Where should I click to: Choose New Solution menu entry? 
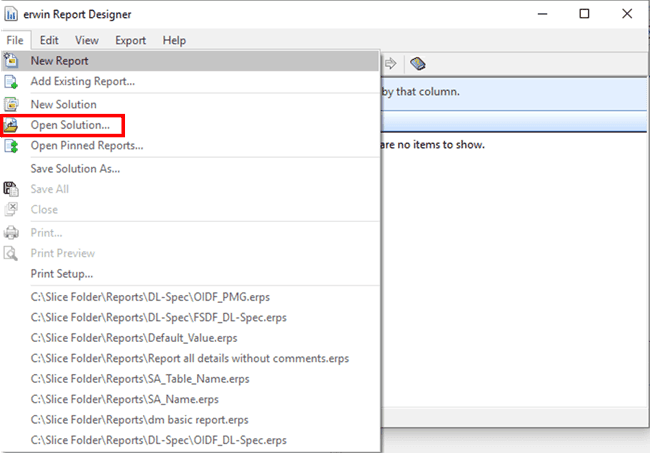point(191,104)
